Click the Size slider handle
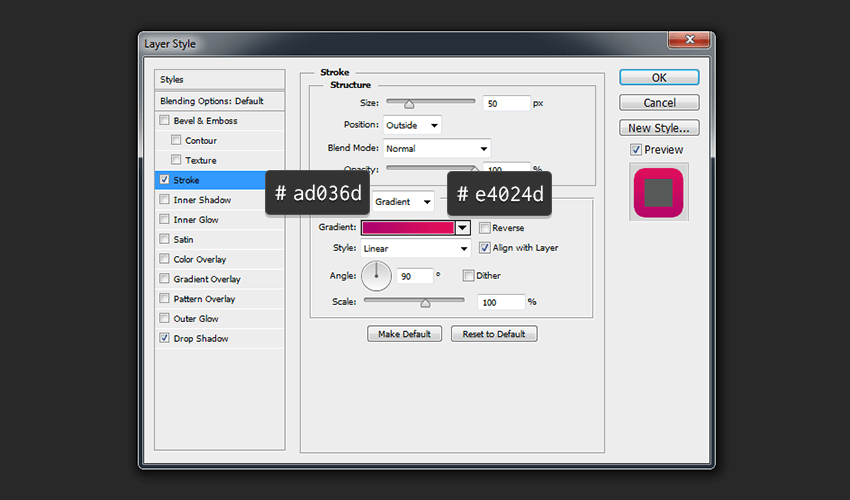This screenshot has height=500, width=850. pos(407,102)
